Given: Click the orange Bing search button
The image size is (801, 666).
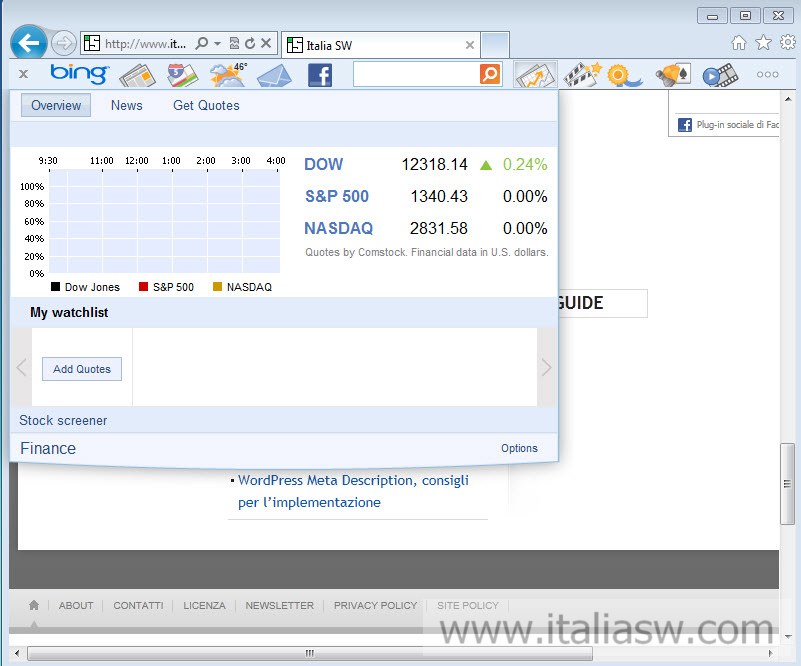Looking at the screenshot, I should [x=490, y=75].
